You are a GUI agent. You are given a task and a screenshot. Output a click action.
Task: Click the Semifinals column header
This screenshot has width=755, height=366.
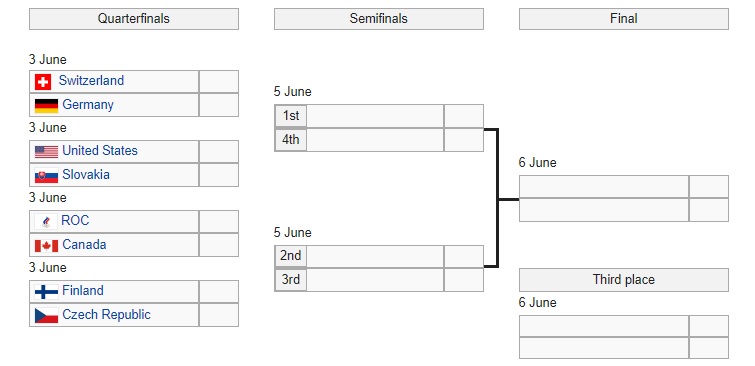pos(379,19)
